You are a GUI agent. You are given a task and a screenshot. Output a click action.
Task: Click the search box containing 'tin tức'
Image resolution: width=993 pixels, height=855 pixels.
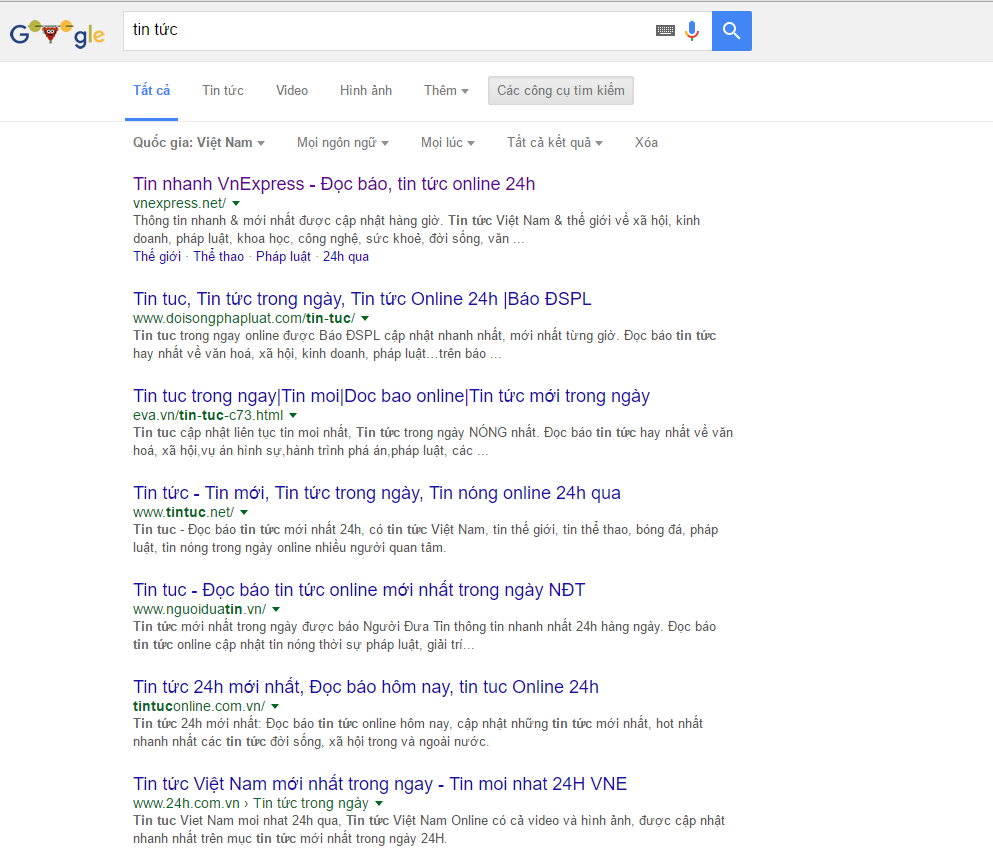tap(390, 31)
